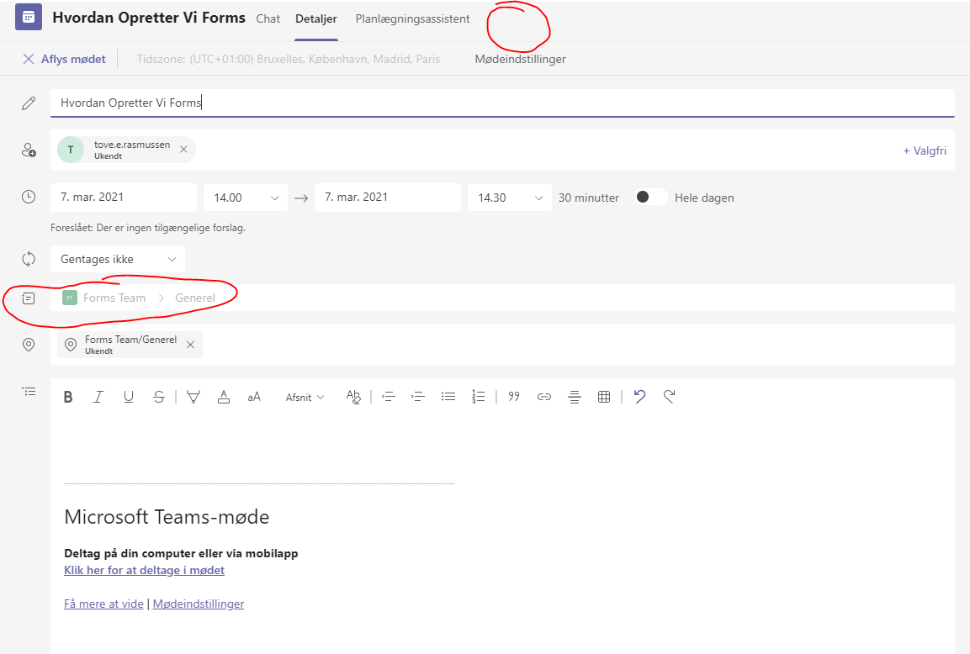Toggle the Hele dagen switch
970x654 pixels.
[x=651, y=197]
